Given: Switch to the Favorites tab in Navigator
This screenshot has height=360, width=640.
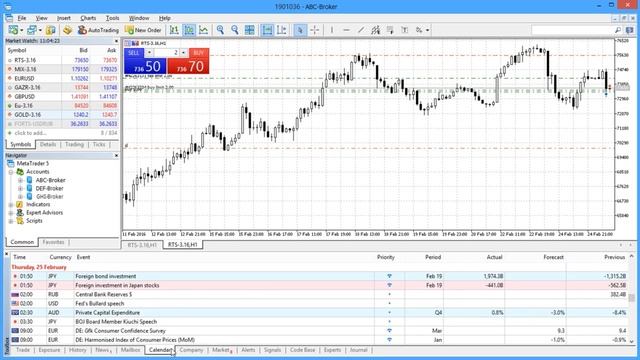Looking at the screenshot, I should 53,242.
